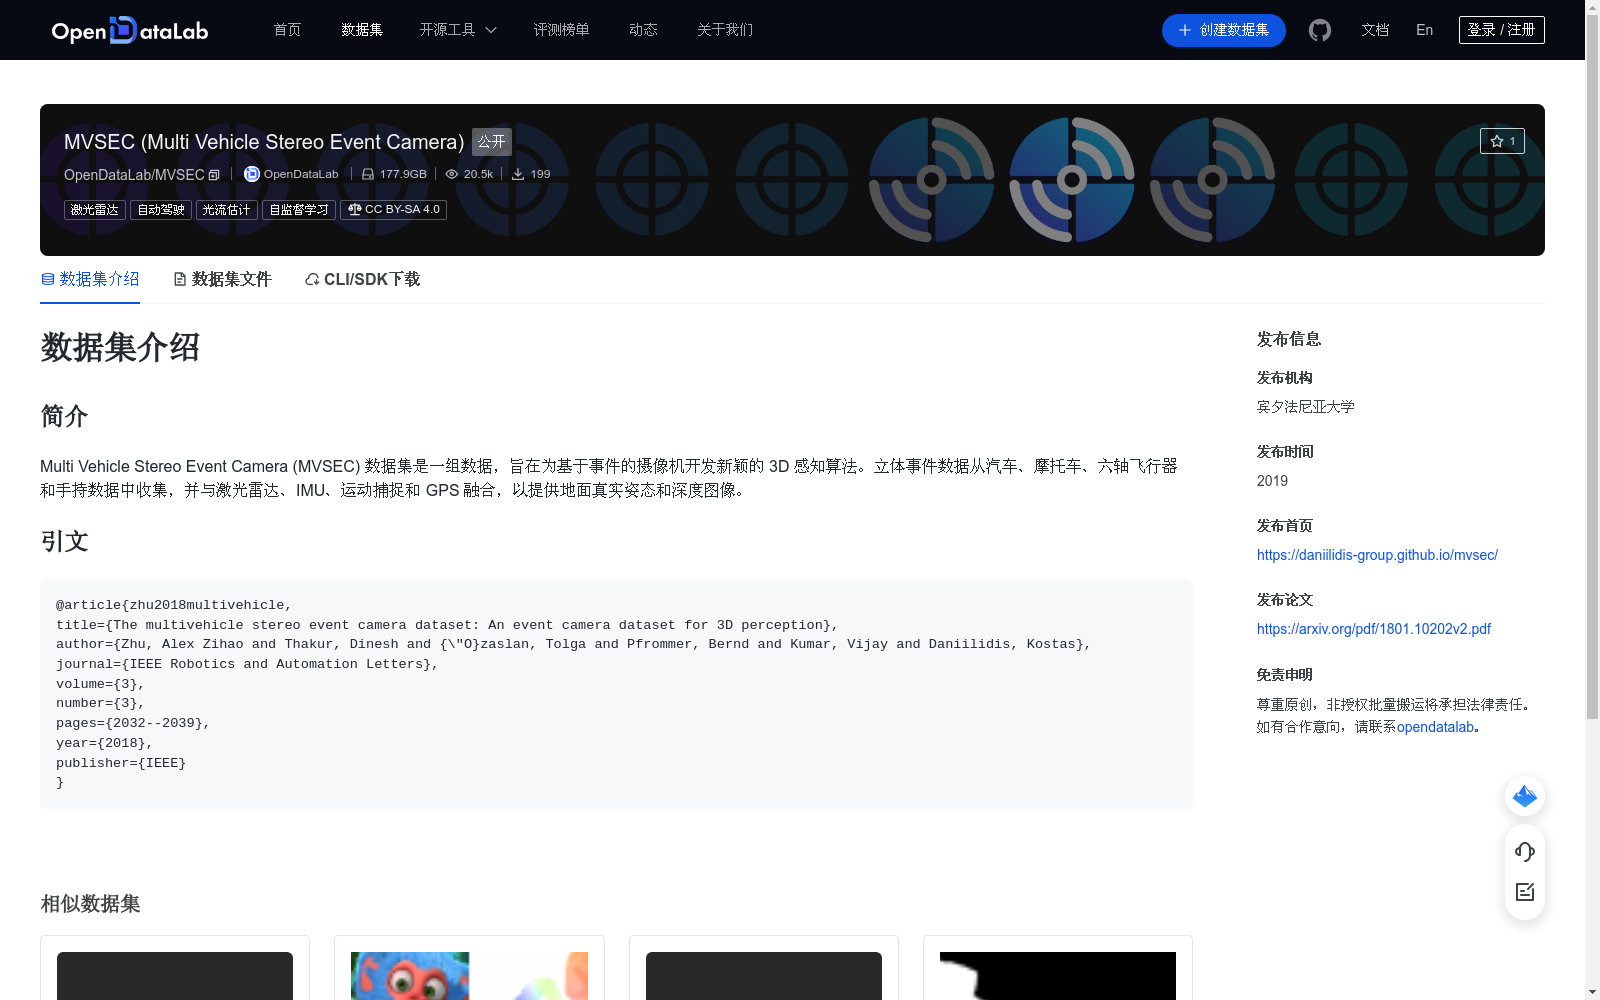
Task: Click the 登录/注册 button
Action: coord(1501,29)
